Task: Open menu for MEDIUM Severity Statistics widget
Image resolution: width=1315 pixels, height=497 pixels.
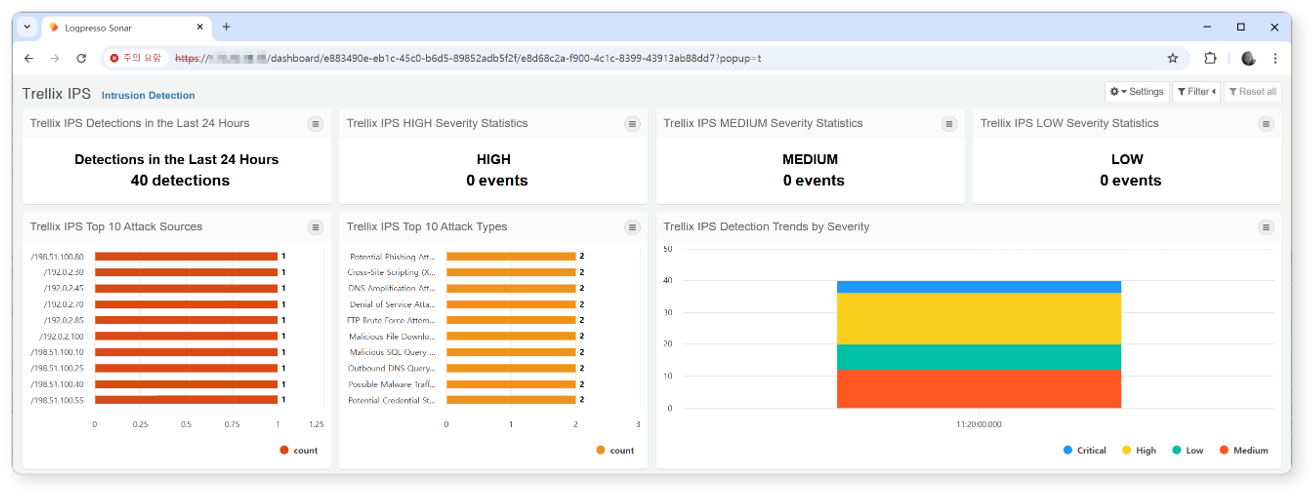Action: pyautogui.click(x=949, y=124)
